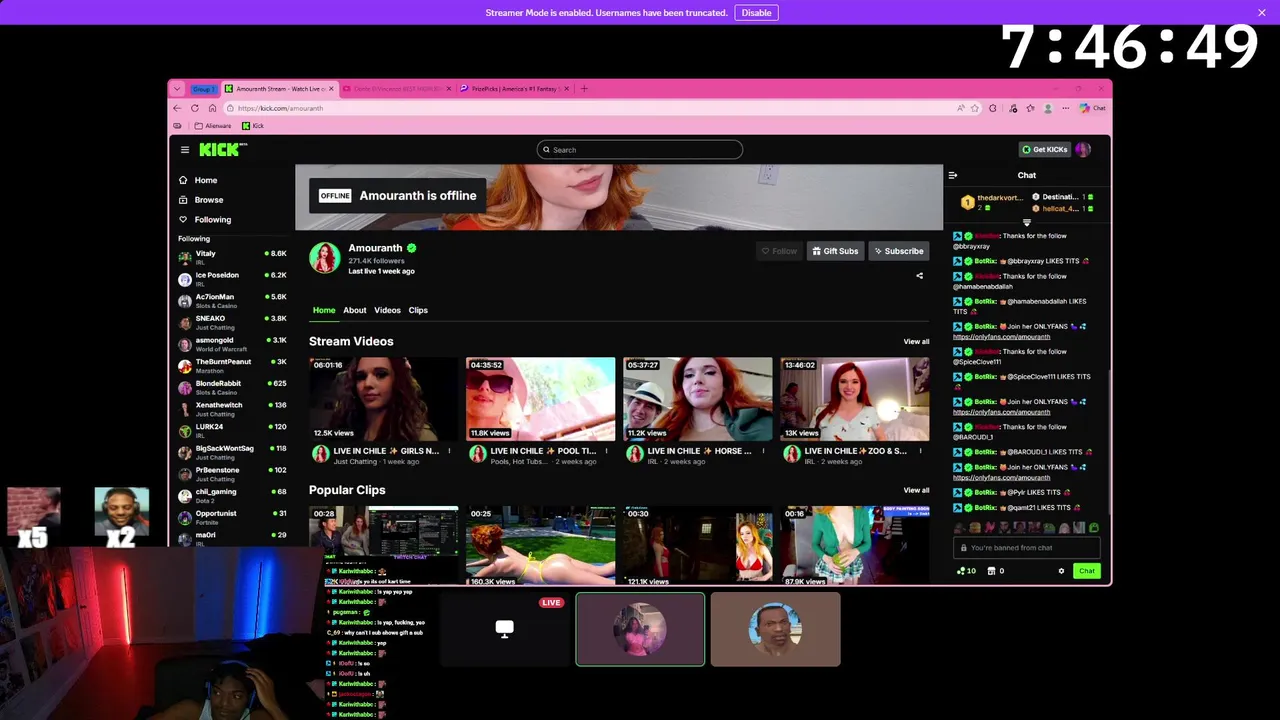
Task: Dismiss the Streamer Mode banner
Action: (1262, 12)
